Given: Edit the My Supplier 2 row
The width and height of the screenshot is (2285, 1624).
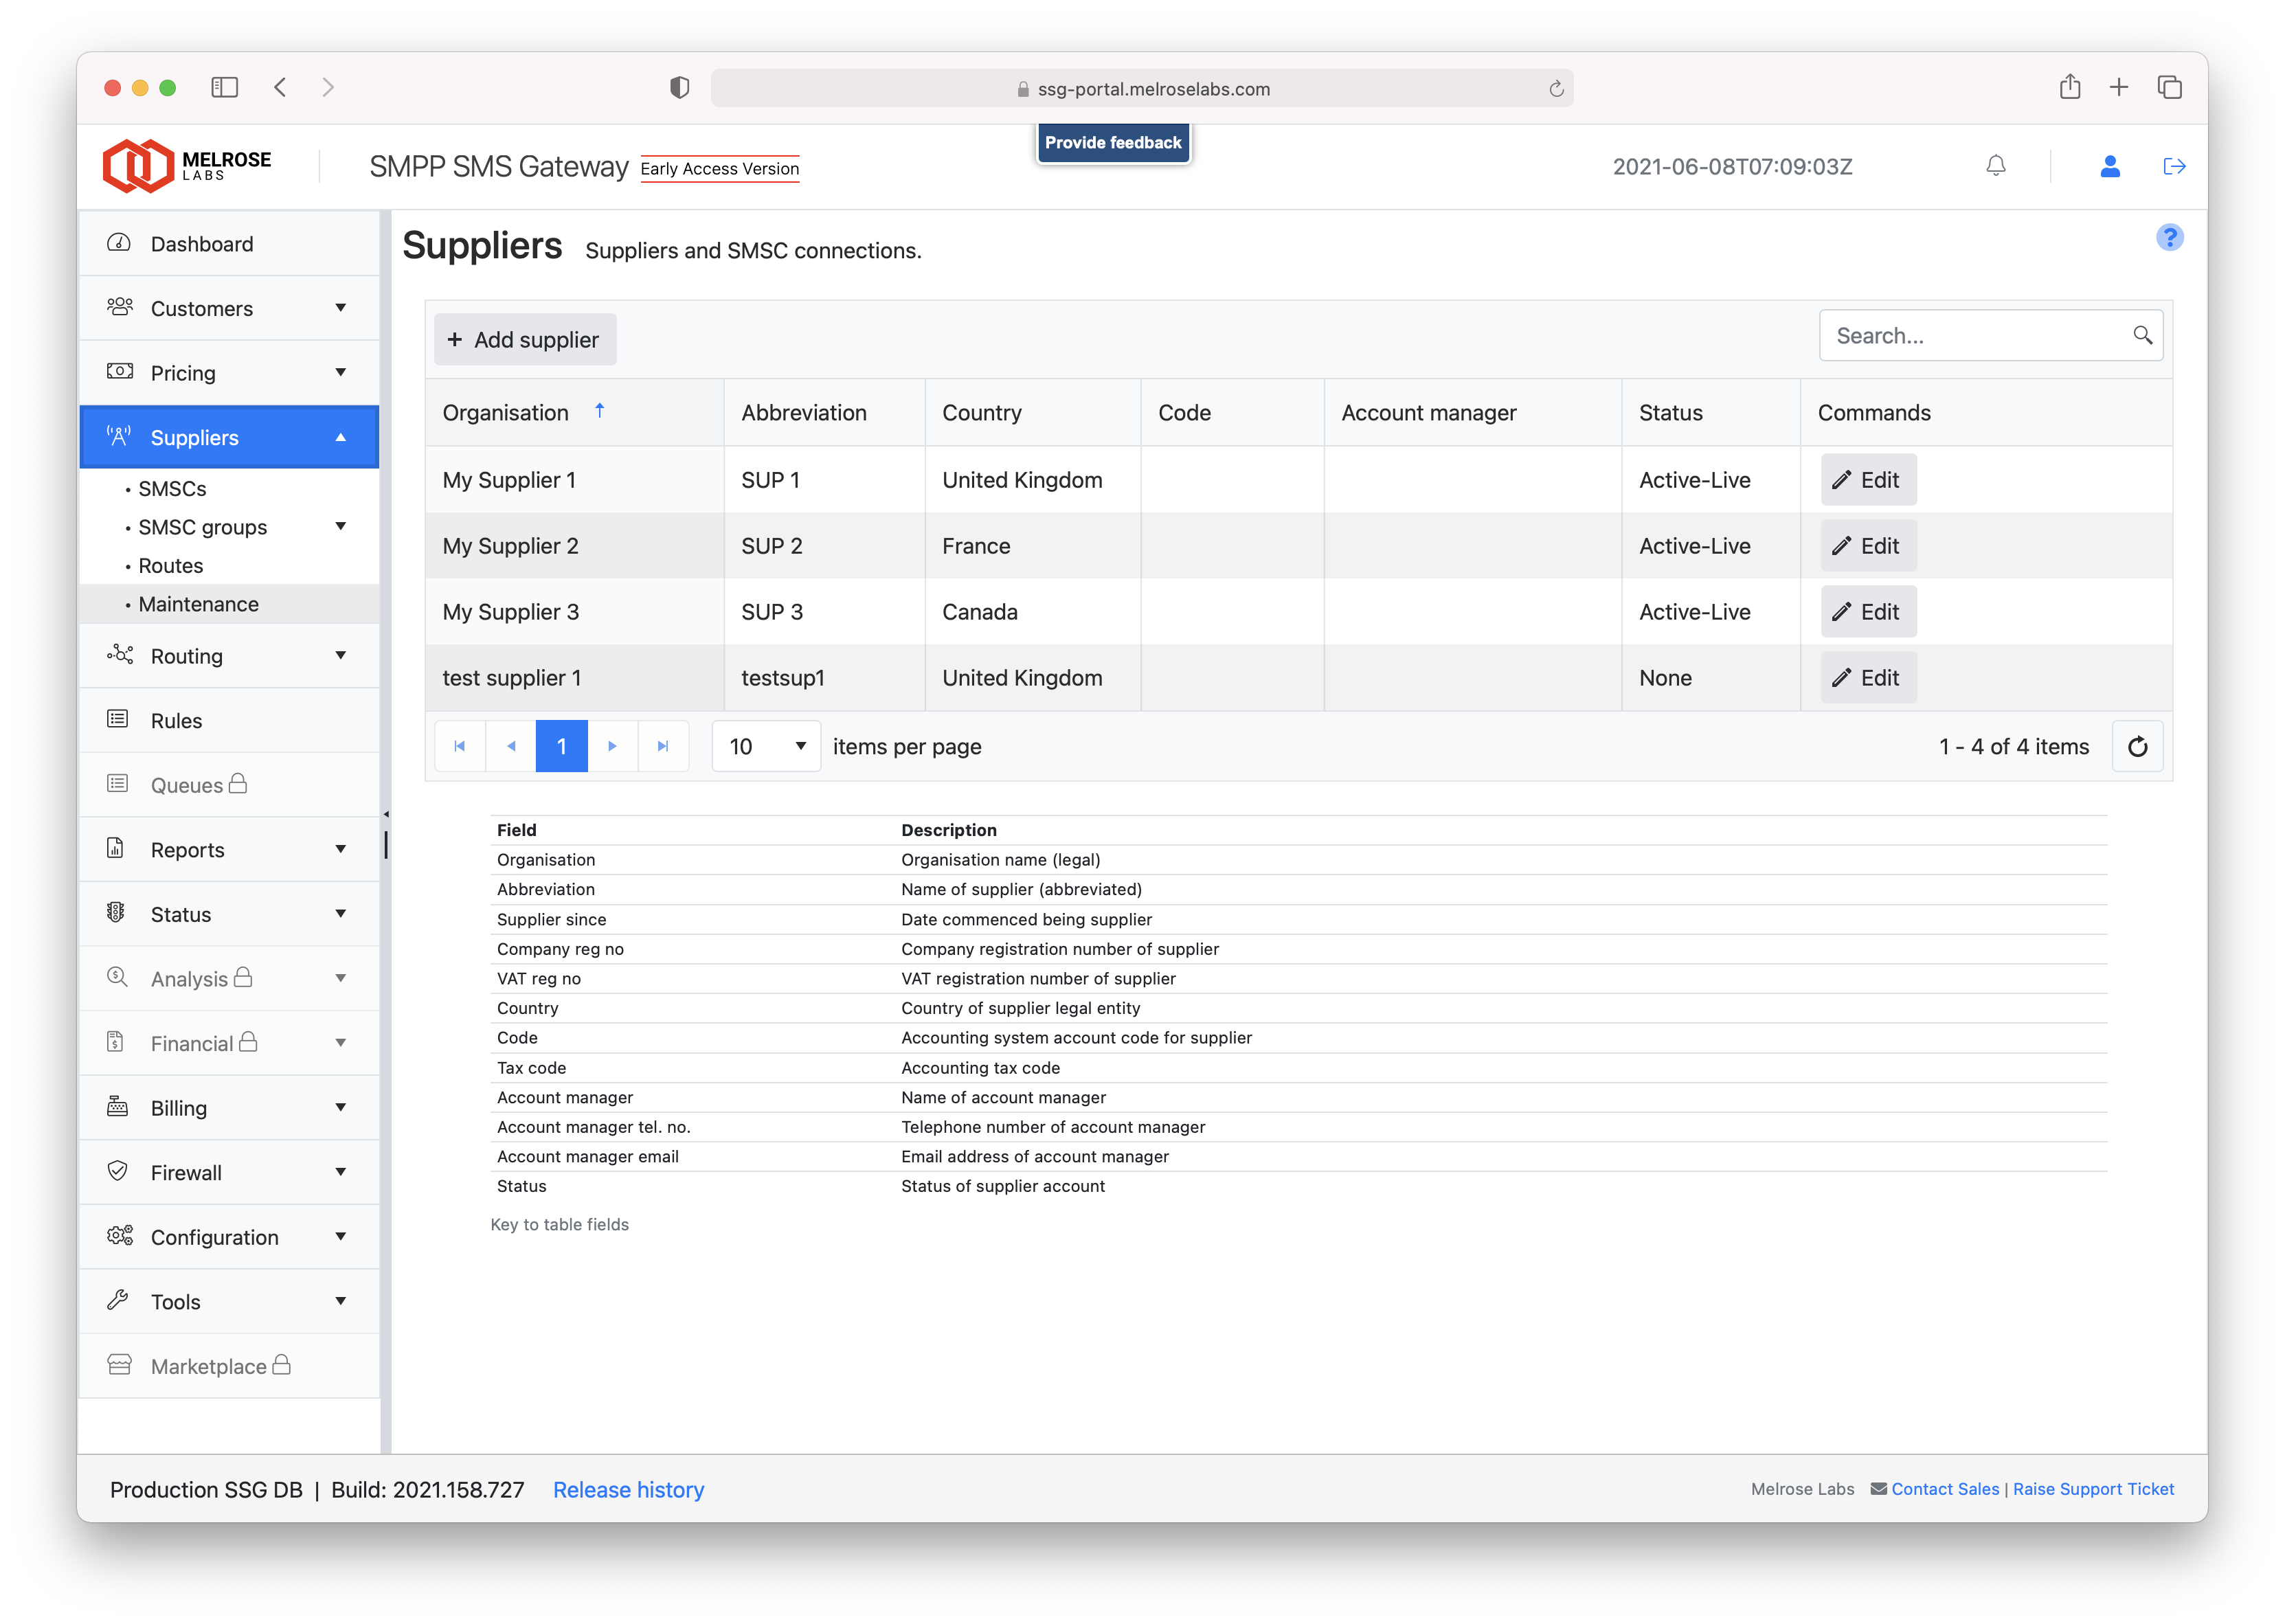Looking at the screenshot, I should point(1867,546).
